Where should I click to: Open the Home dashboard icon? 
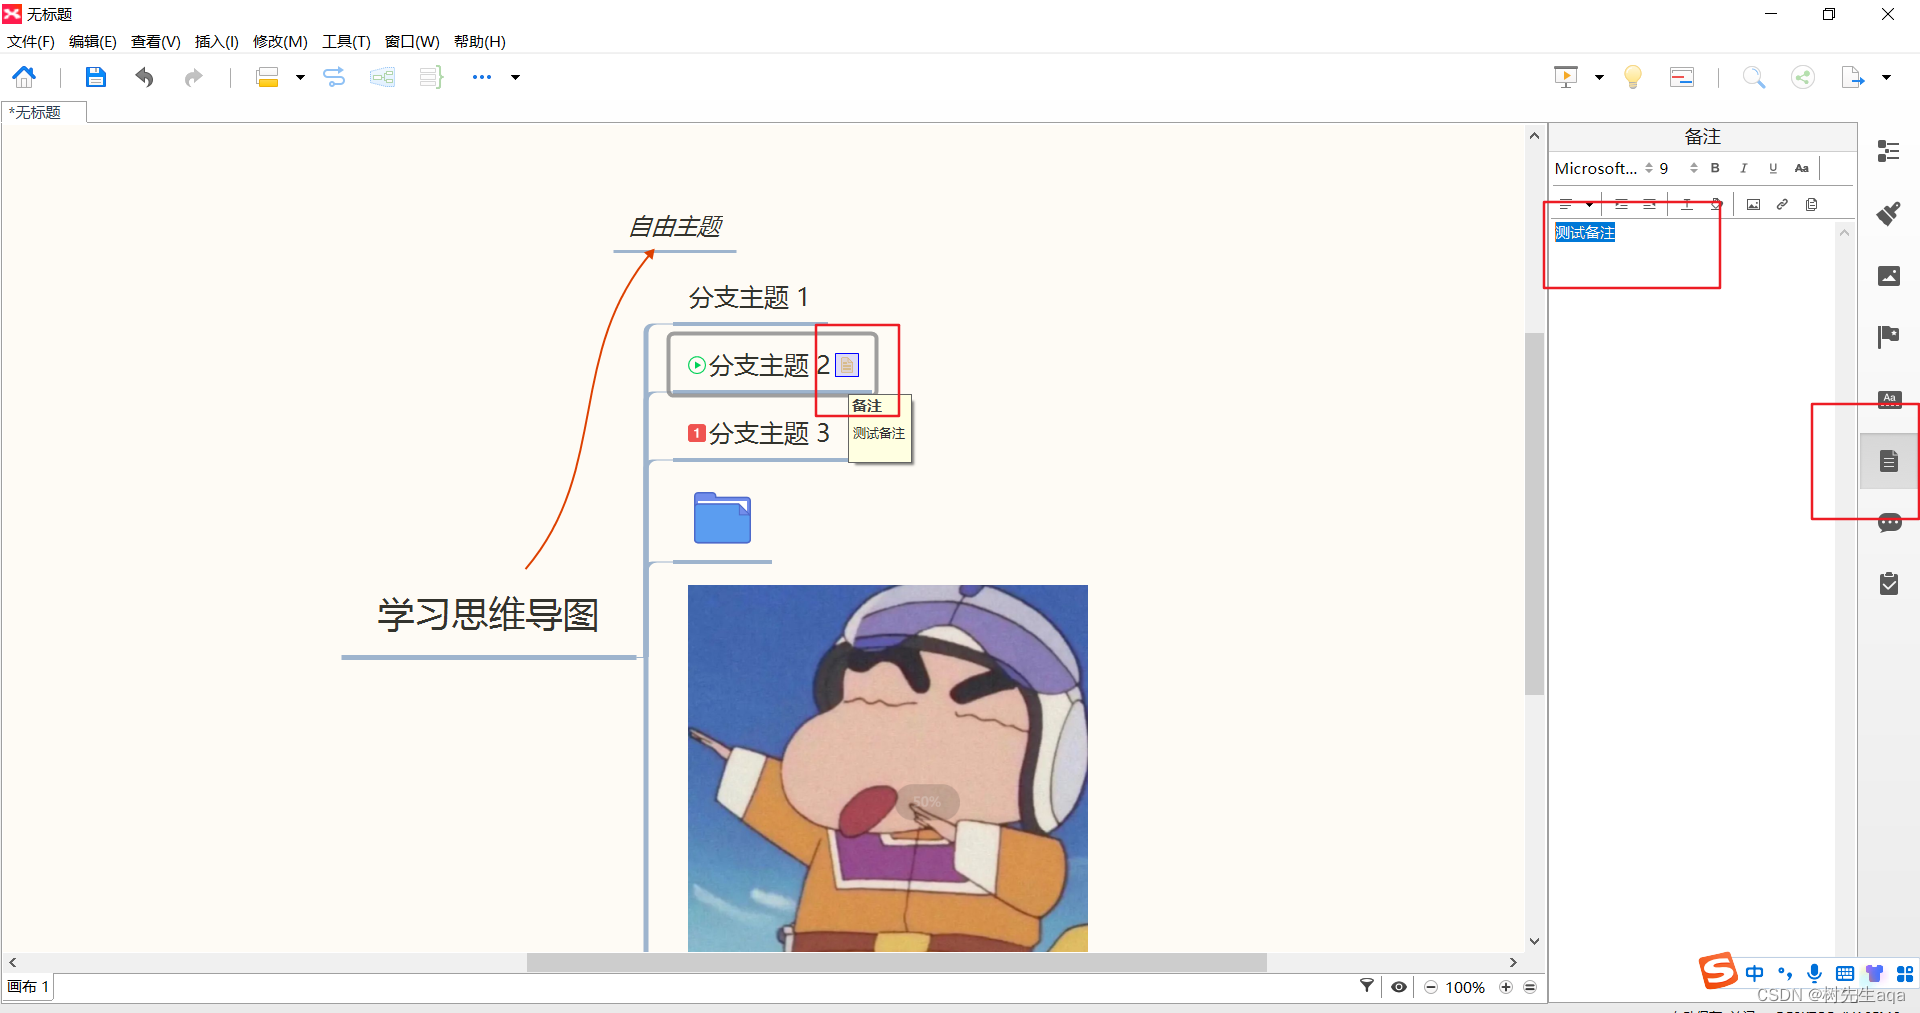click(x=24, y=77)
